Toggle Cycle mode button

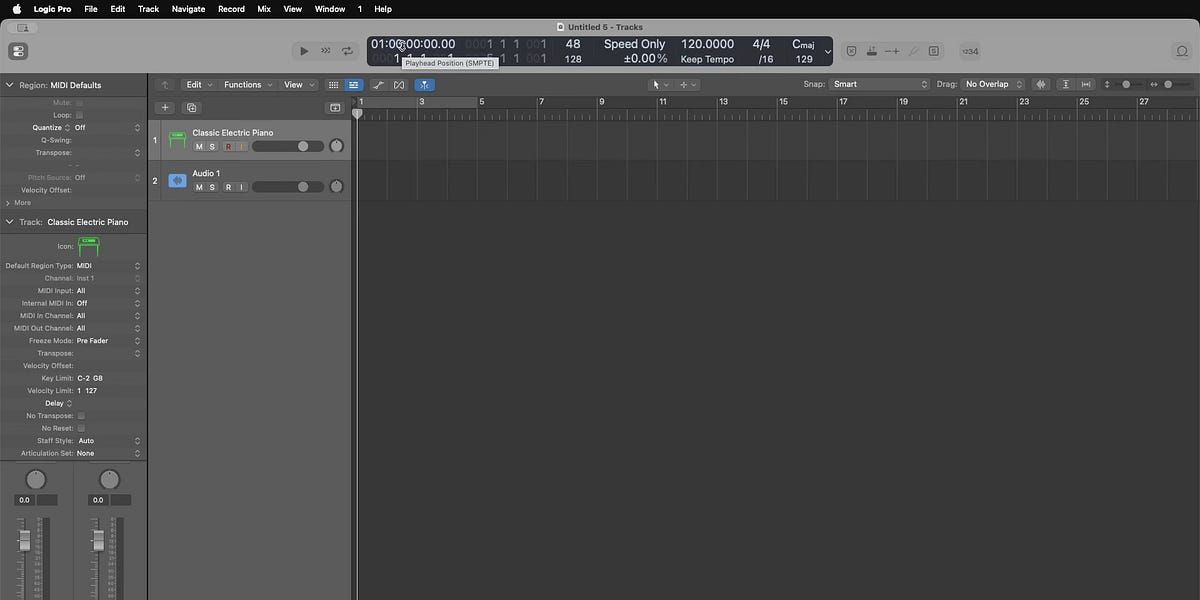347,51
